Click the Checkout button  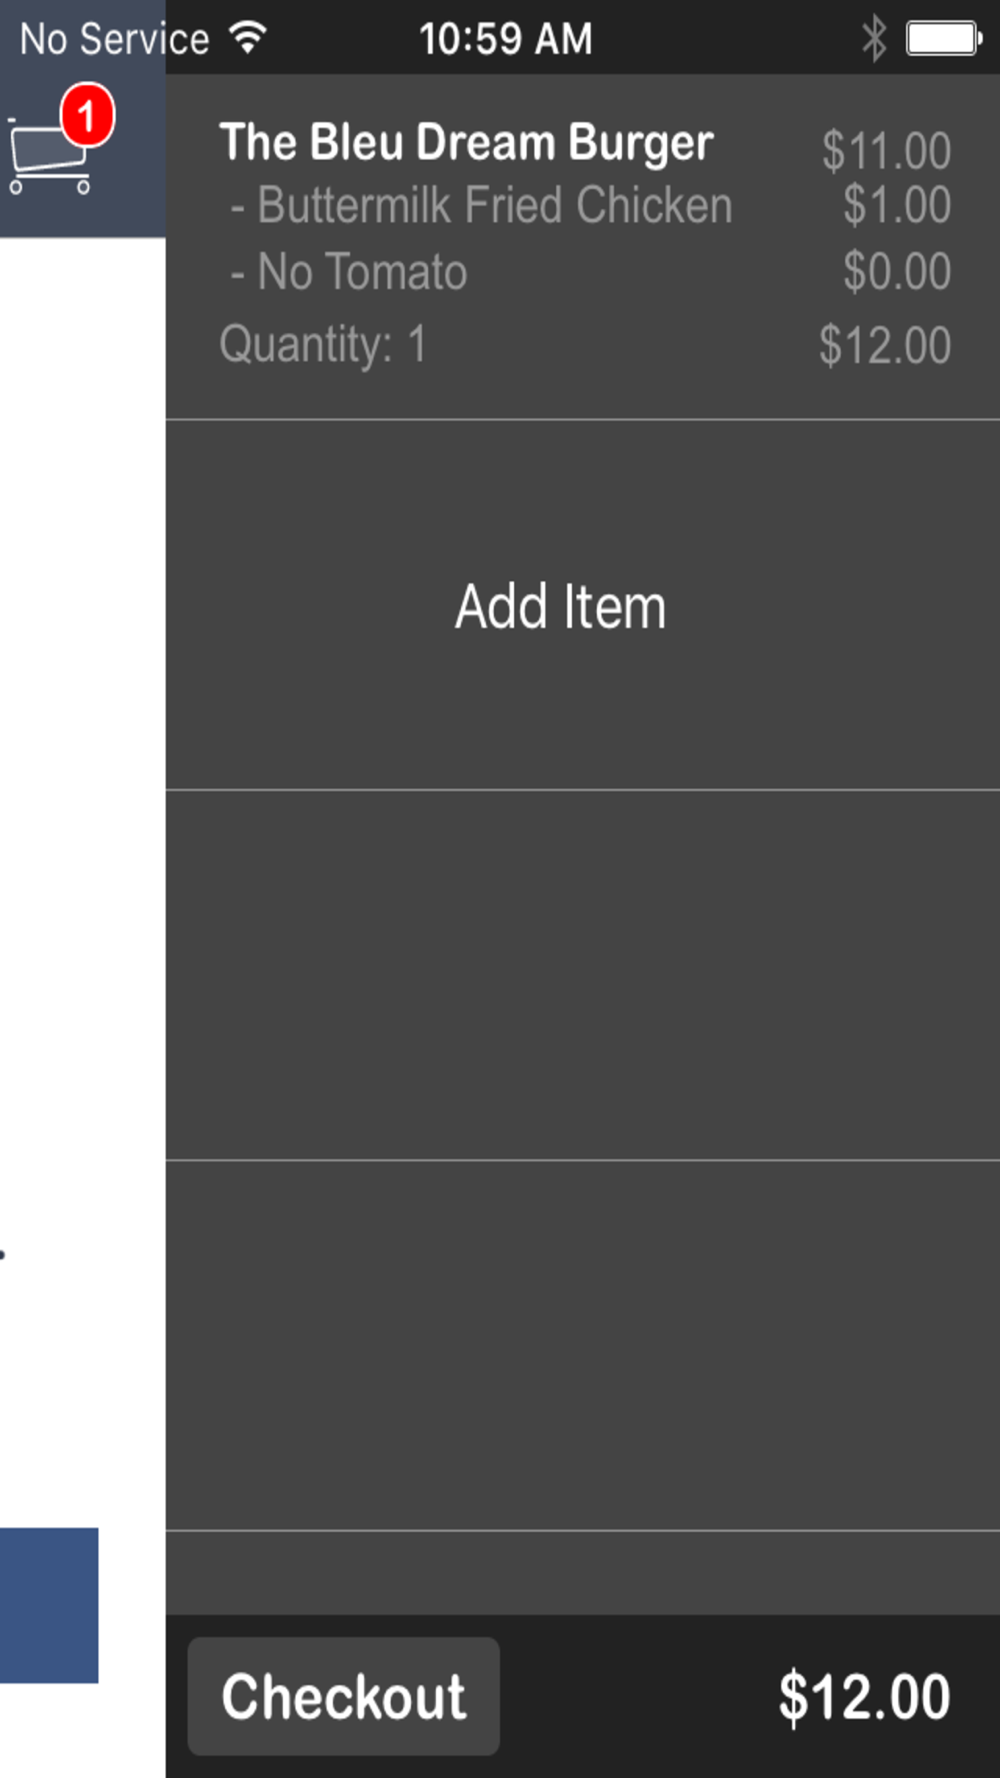click(343, 1696)
